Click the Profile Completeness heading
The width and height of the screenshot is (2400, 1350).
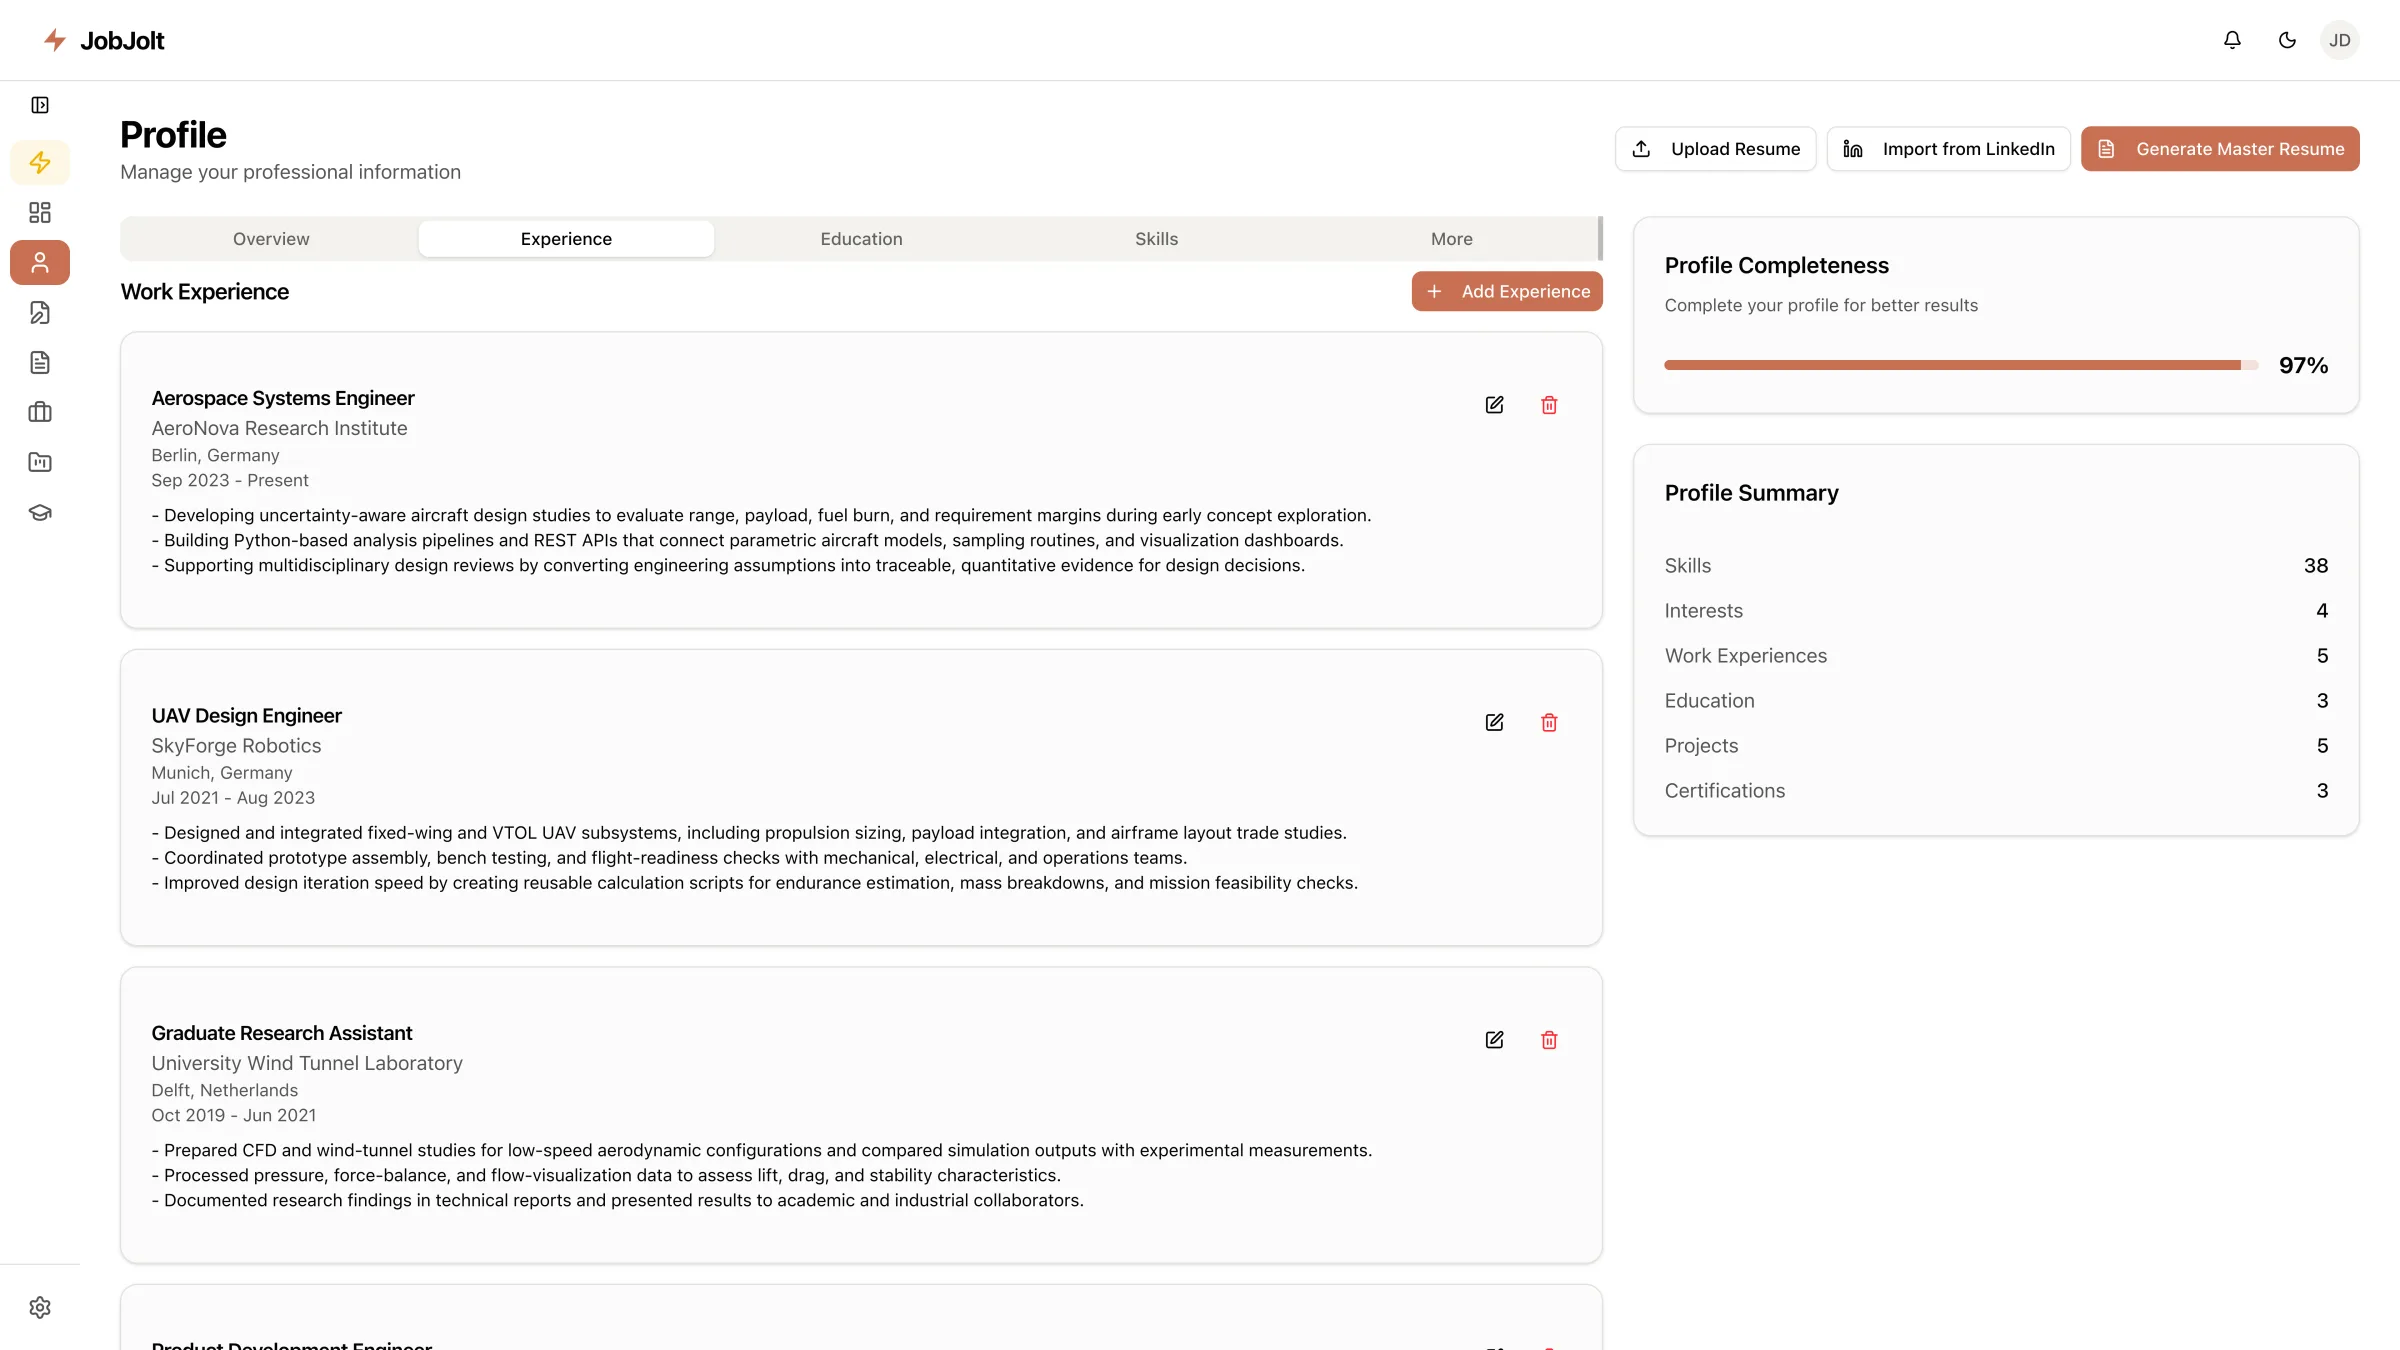[x=1776, y=265]
